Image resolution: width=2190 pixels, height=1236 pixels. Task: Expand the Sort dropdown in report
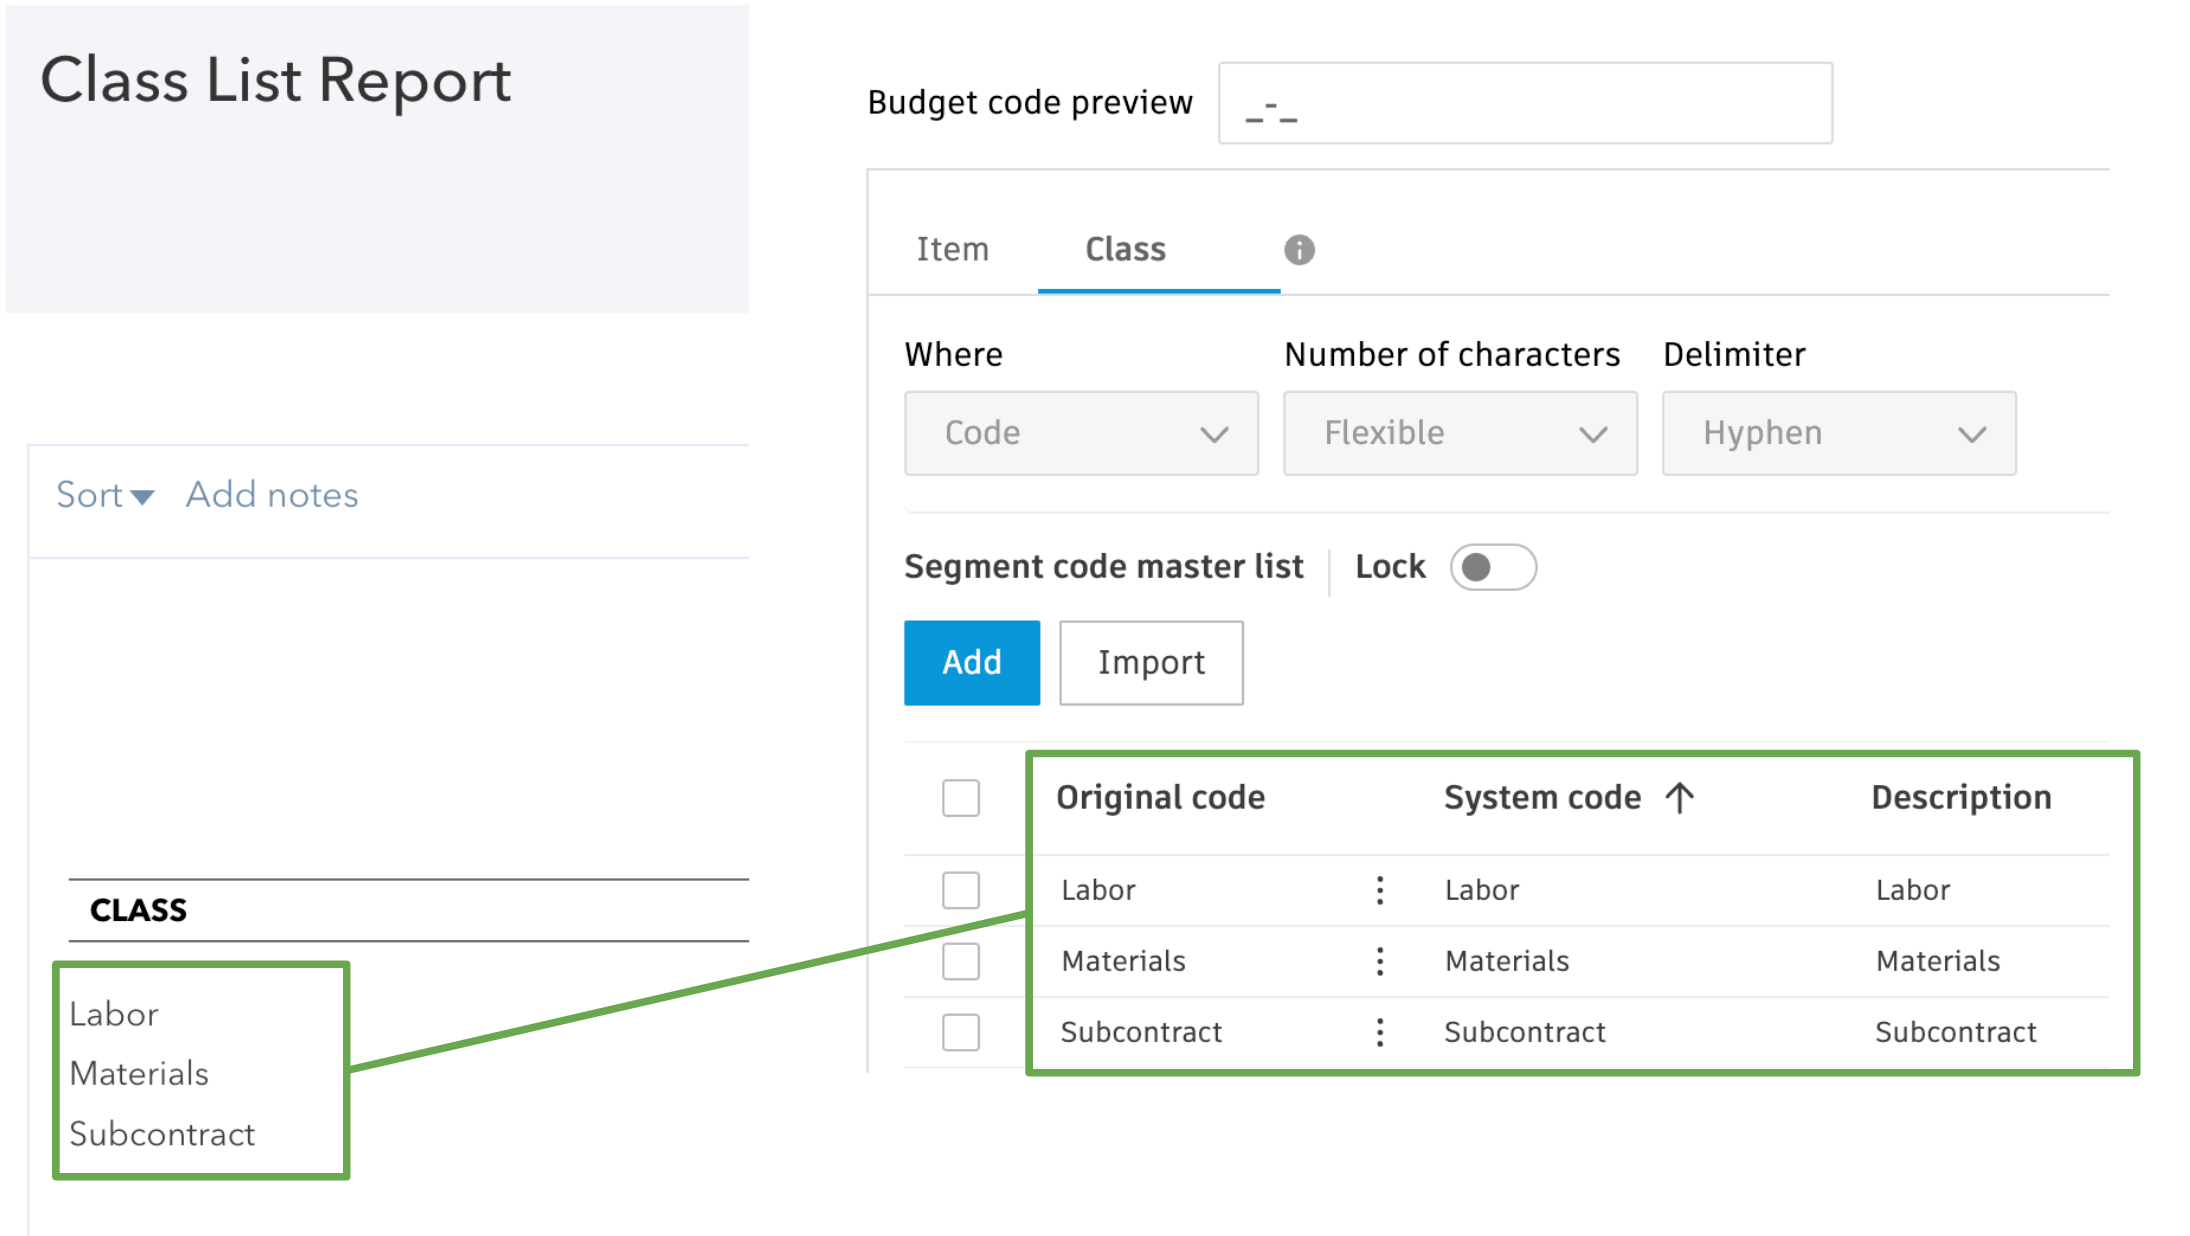tap(105, 495)
